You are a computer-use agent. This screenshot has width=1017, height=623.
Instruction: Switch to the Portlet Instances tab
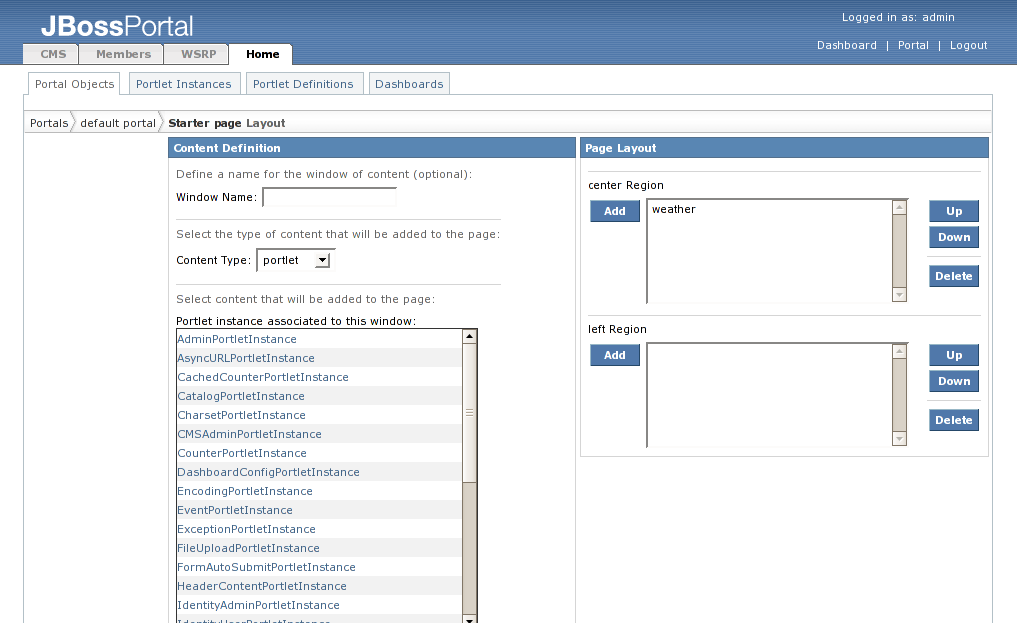coord(184,84)
